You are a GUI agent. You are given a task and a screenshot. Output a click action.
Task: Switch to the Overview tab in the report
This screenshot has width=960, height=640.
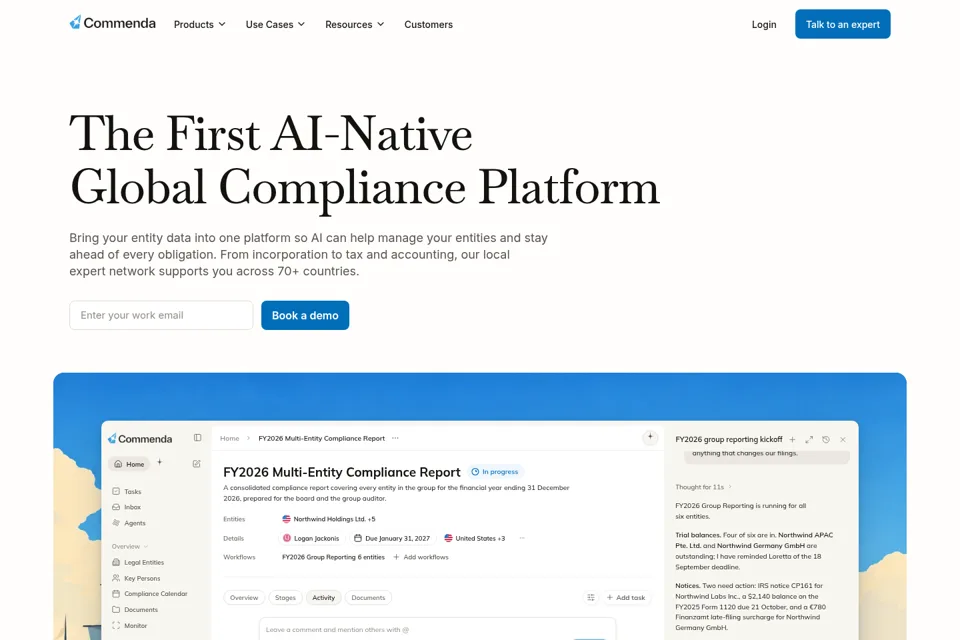click(244, 598)
